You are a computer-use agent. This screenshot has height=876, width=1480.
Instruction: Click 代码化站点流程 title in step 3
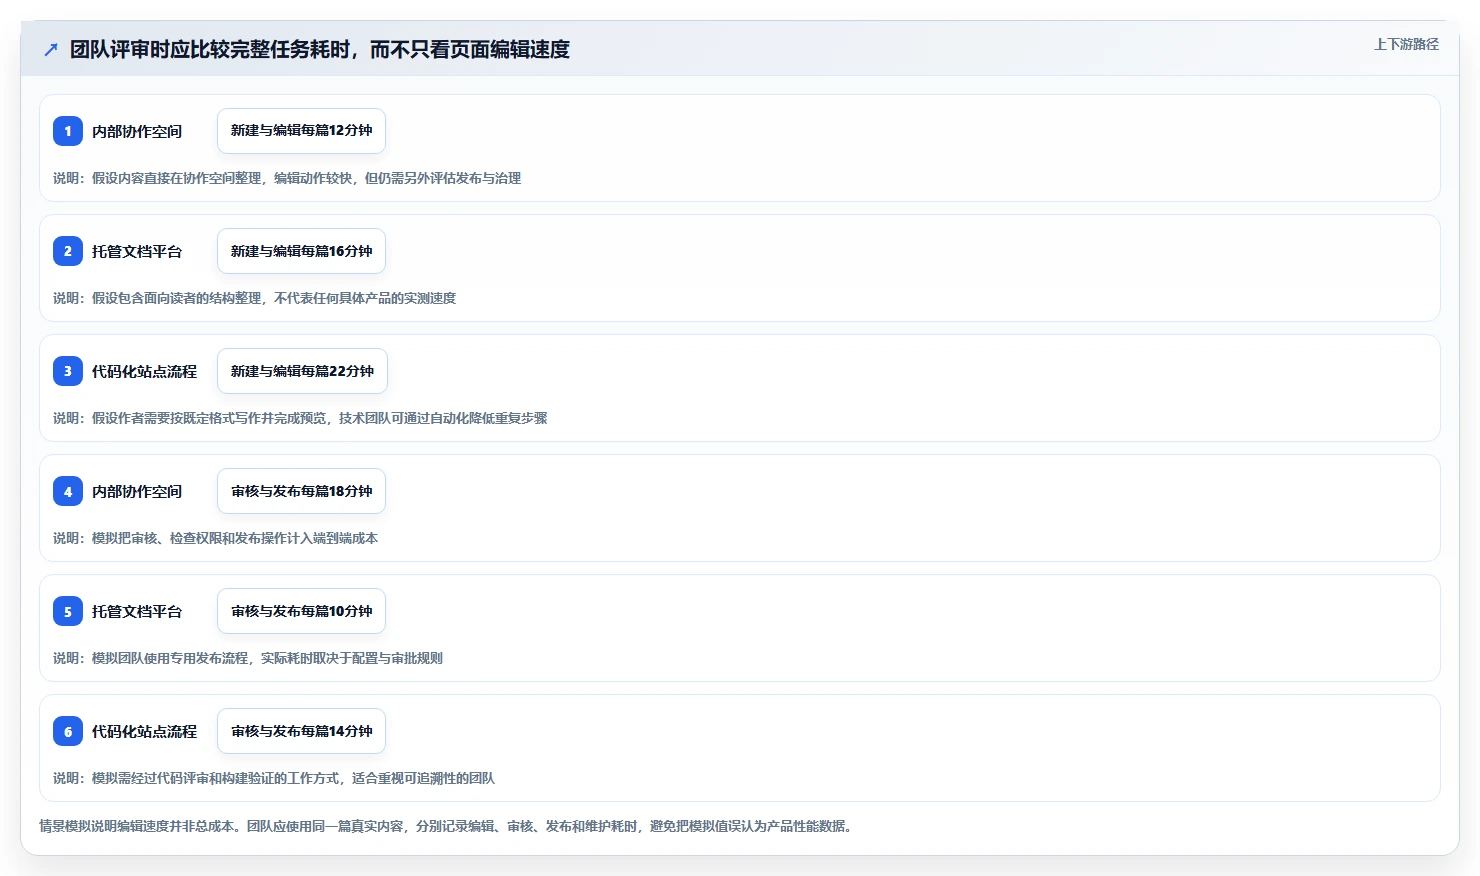144,371
